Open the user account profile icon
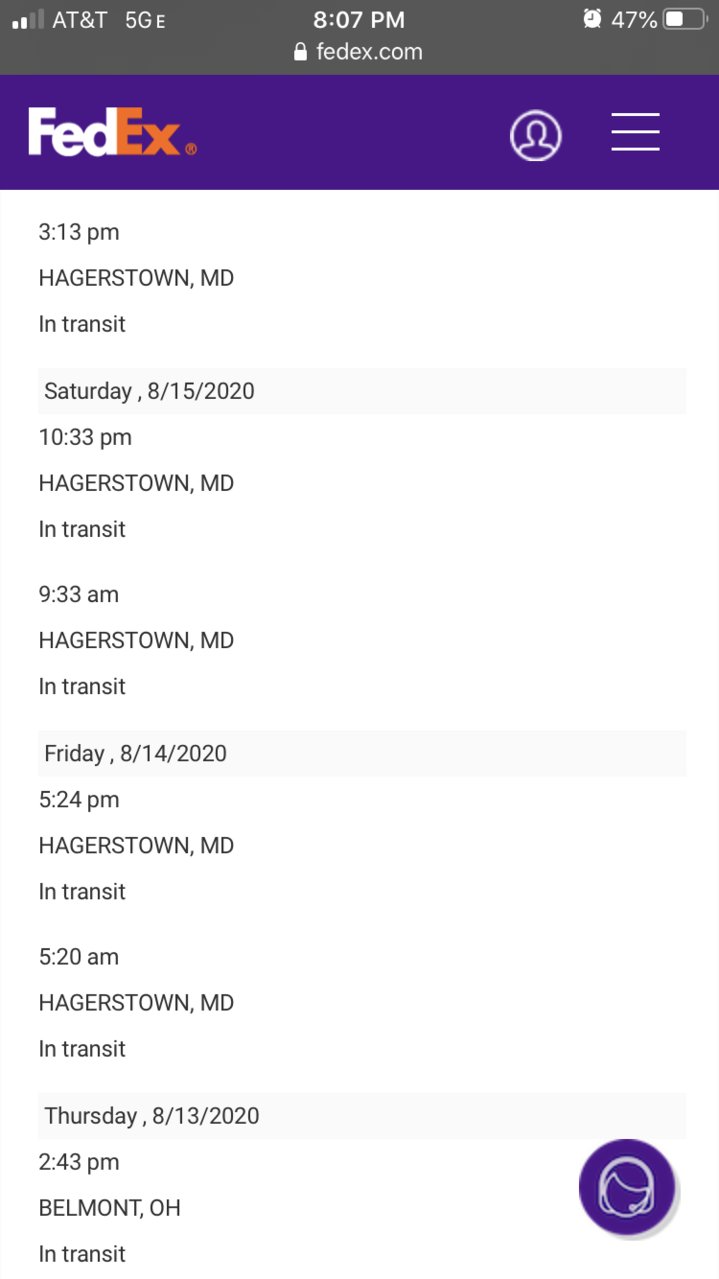This screenshot has width=719, height=1279. [x=536, y=135]
